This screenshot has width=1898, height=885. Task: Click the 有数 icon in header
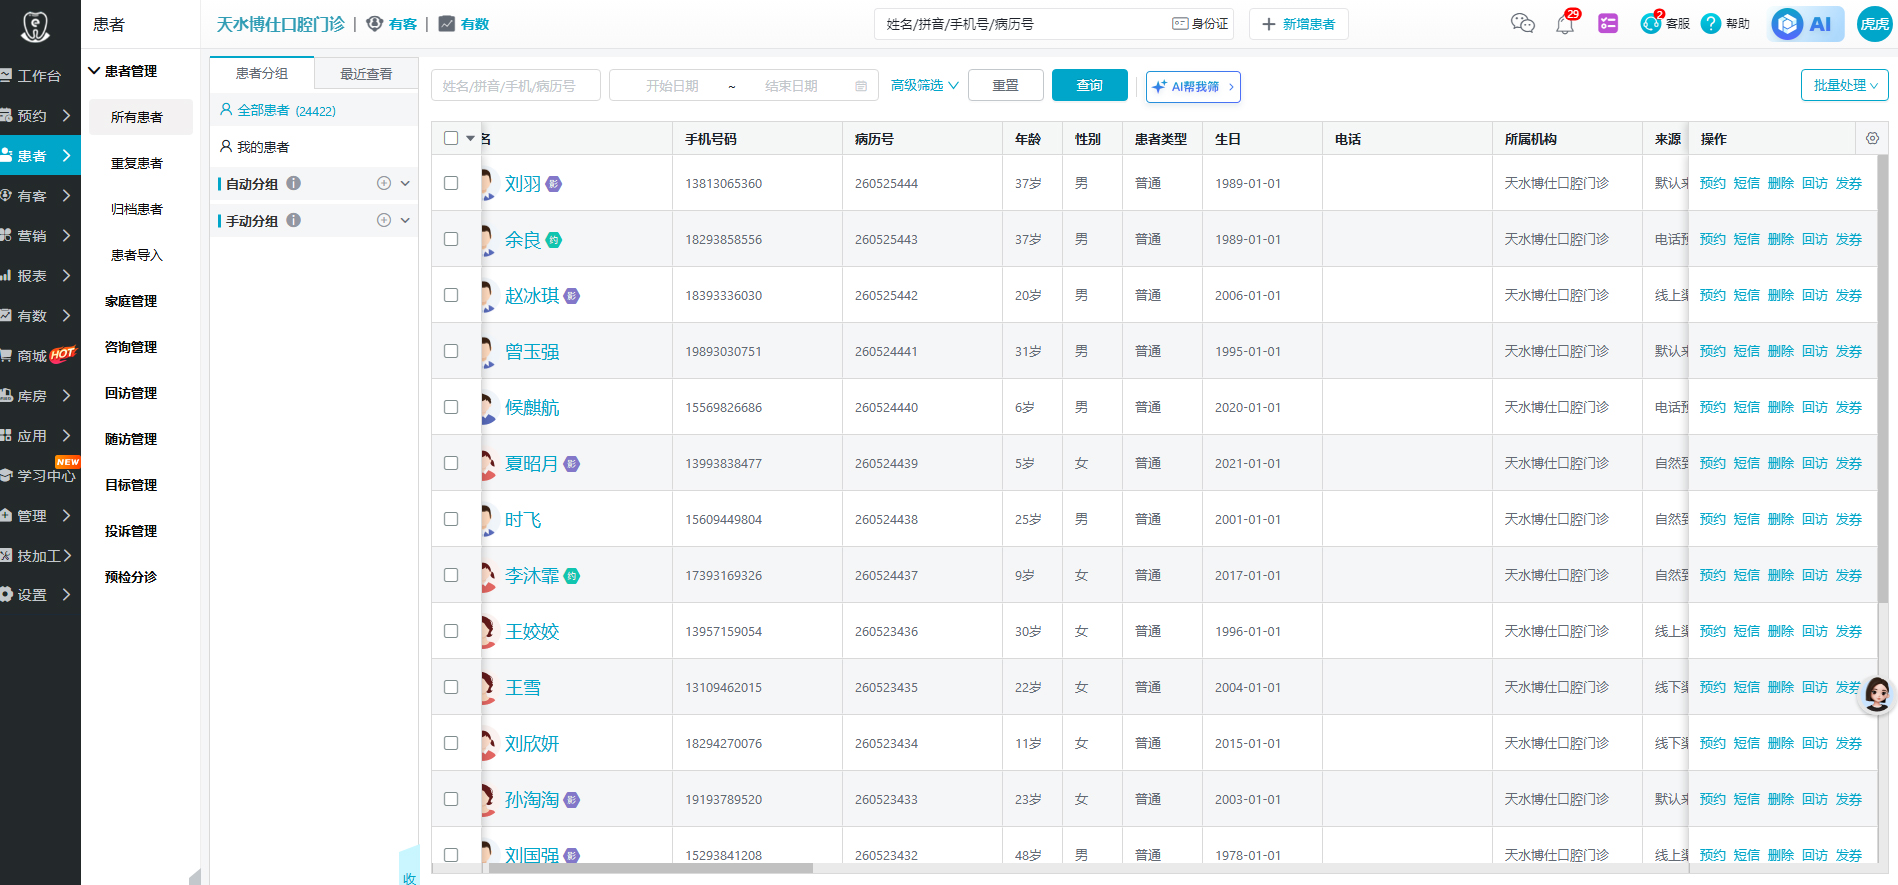point(447,23)
